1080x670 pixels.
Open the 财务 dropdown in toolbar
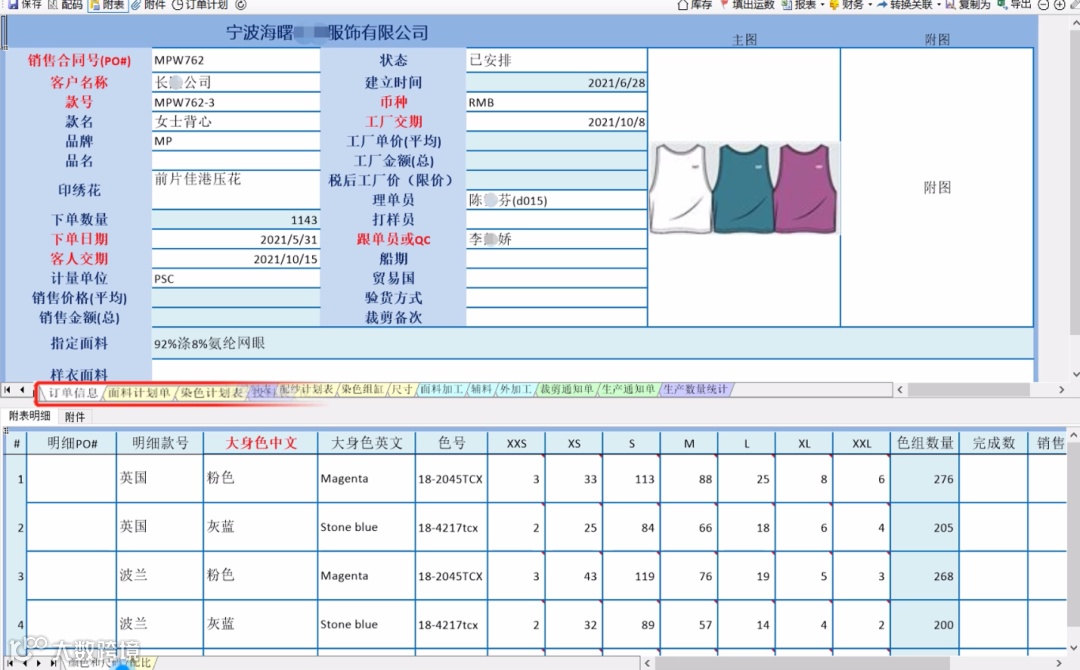[x=851, y=4]
